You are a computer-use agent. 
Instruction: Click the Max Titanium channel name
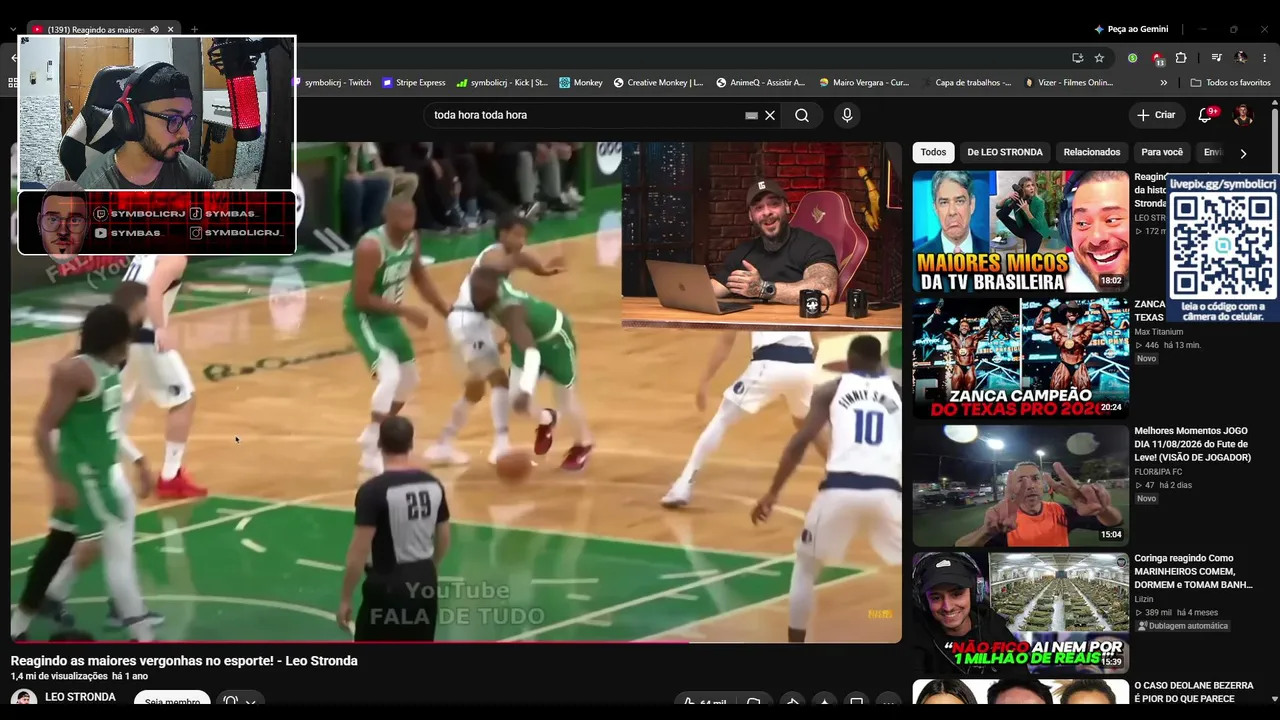coord(1158,332)
